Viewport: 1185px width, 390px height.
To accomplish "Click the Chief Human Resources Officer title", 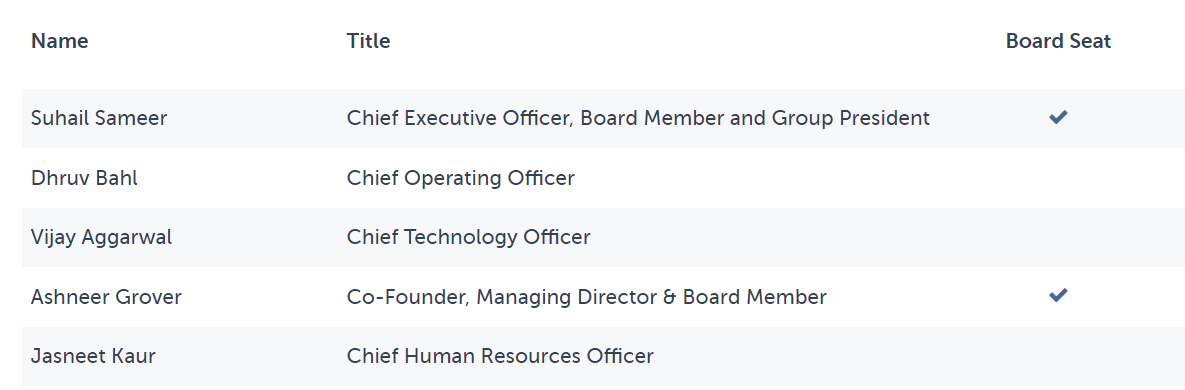I will (500, 355).
